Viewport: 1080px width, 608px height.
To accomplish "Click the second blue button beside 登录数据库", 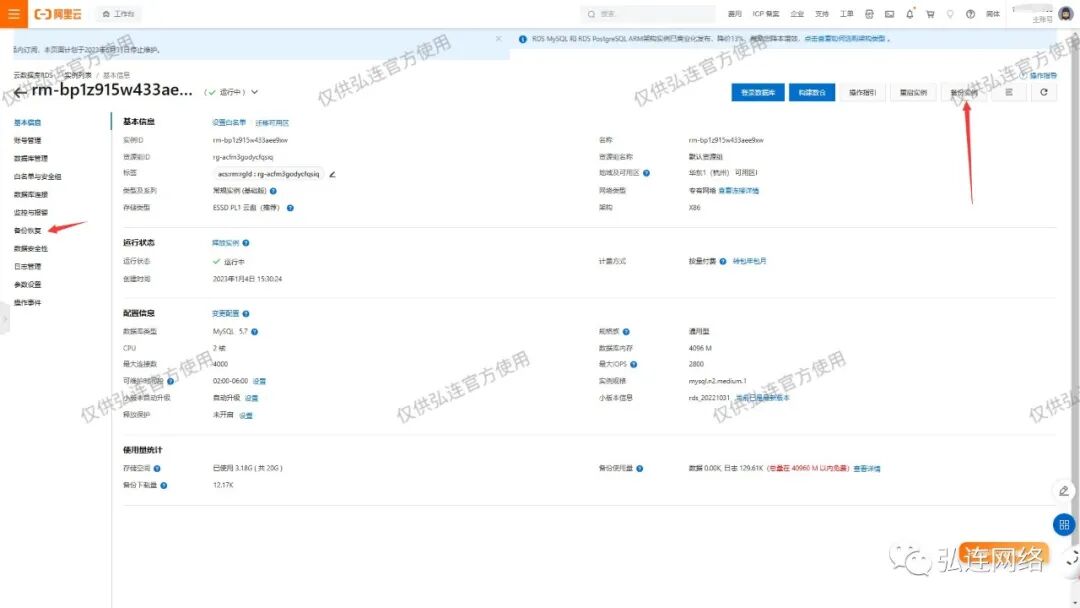I will click(812, 92).
